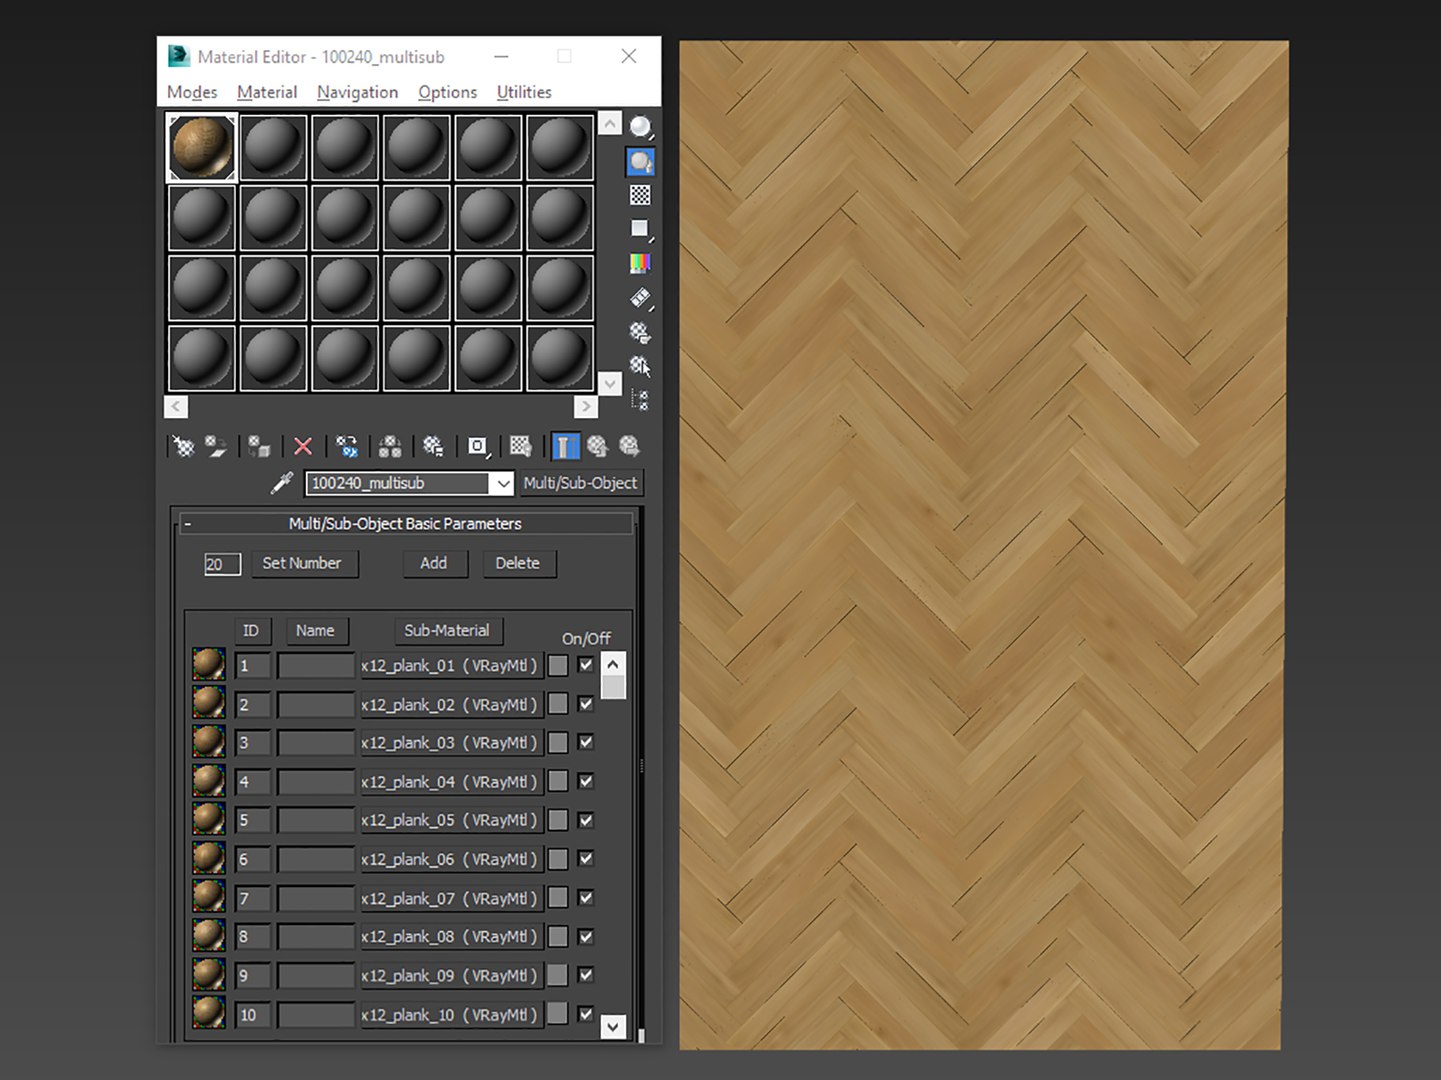Click sample slots scroll right arrow
The width and height of the screenshot is (1441, 1080).
click(x=586, y=406)
